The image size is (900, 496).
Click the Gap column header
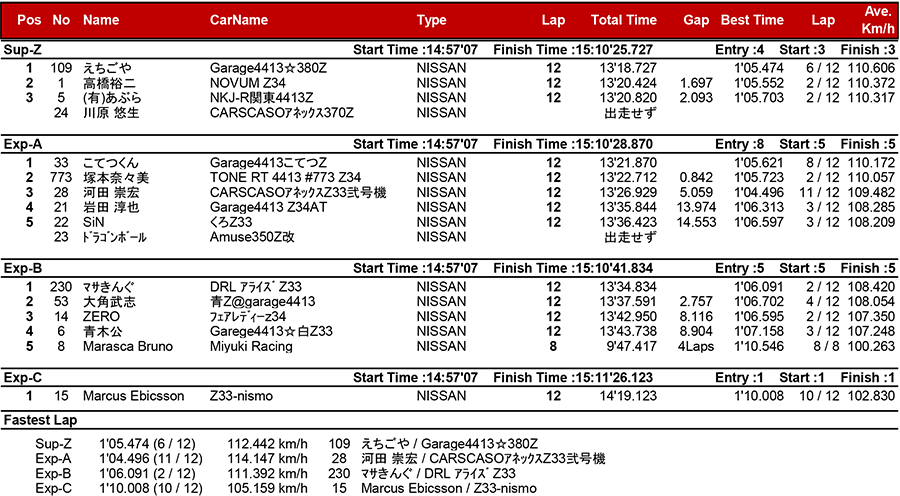click(x=696, y=20)
